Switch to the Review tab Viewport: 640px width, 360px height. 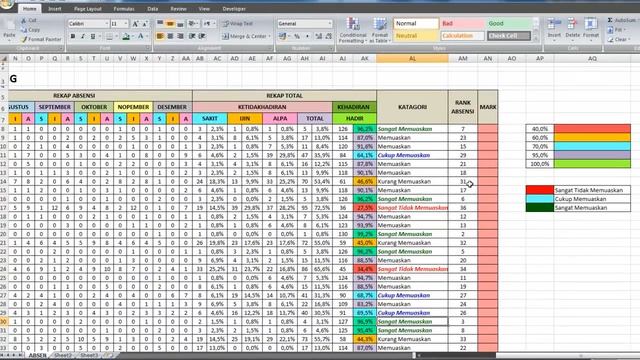click(178, 9)
